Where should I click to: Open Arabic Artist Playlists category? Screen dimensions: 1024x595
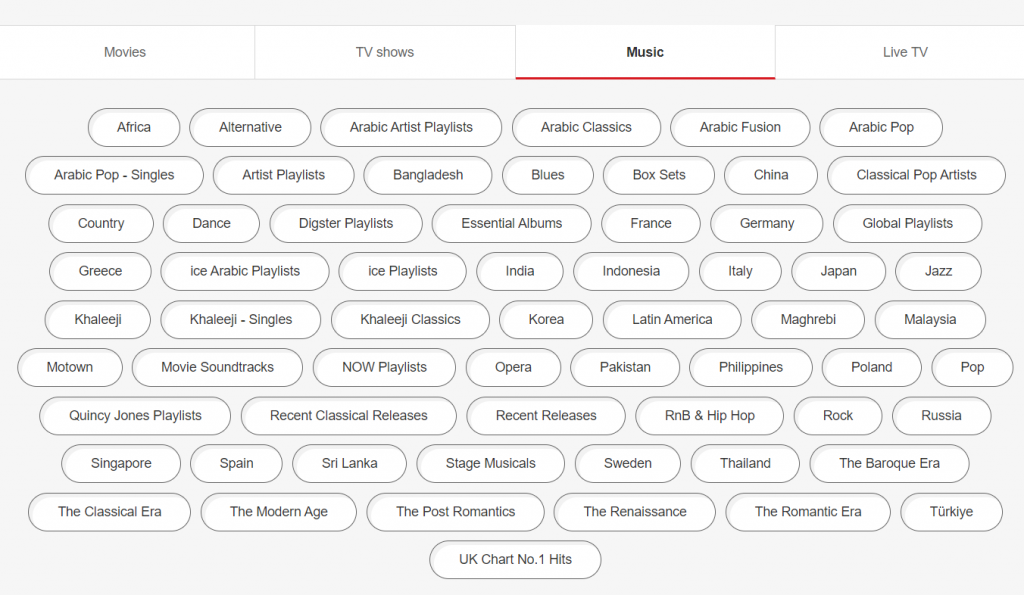(x=411, y=127)
